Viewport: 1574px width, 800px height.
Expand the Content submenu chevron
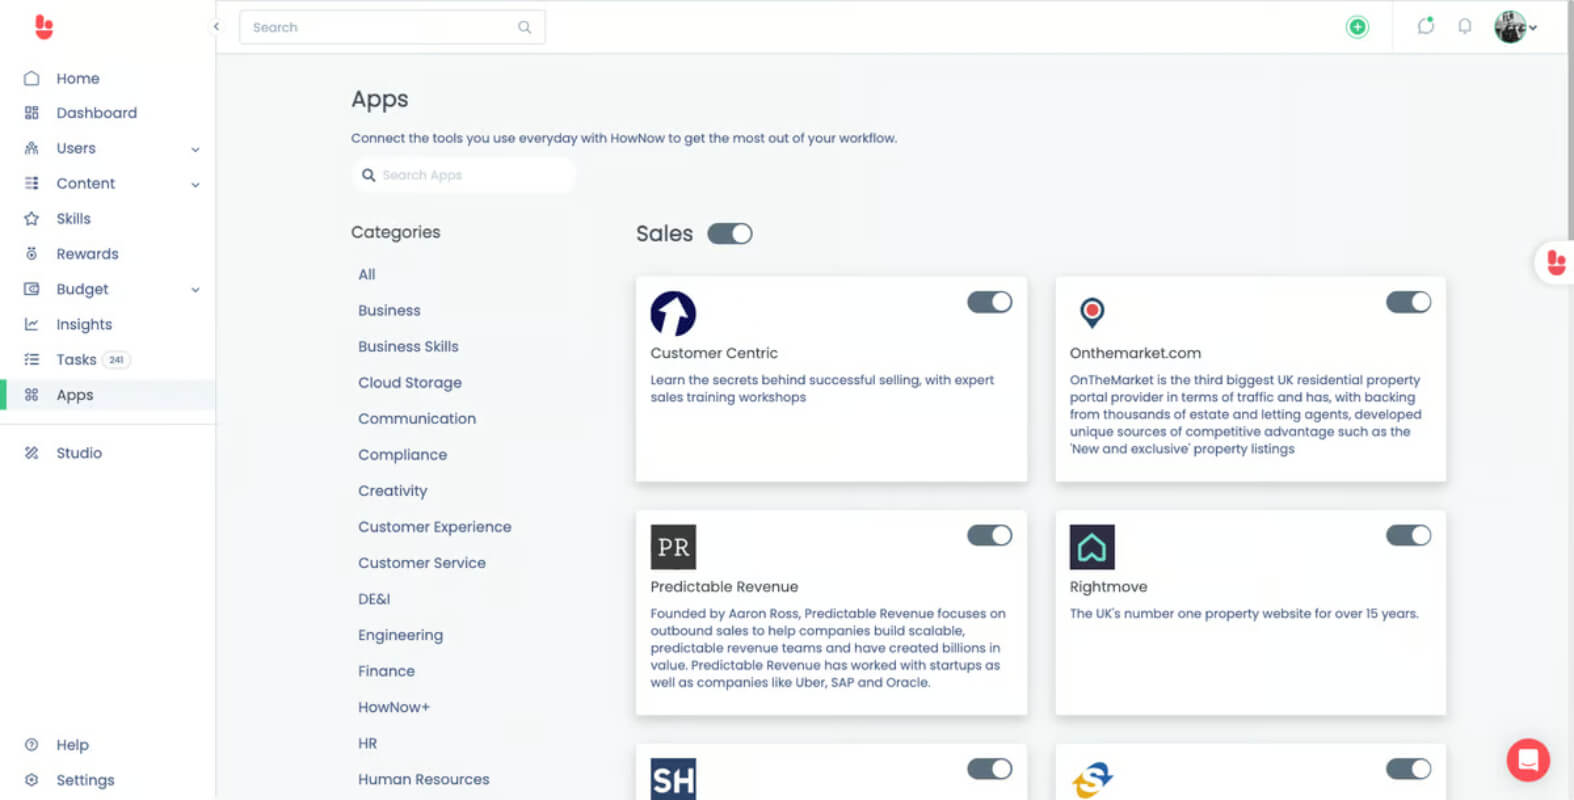tap(196, 184)
